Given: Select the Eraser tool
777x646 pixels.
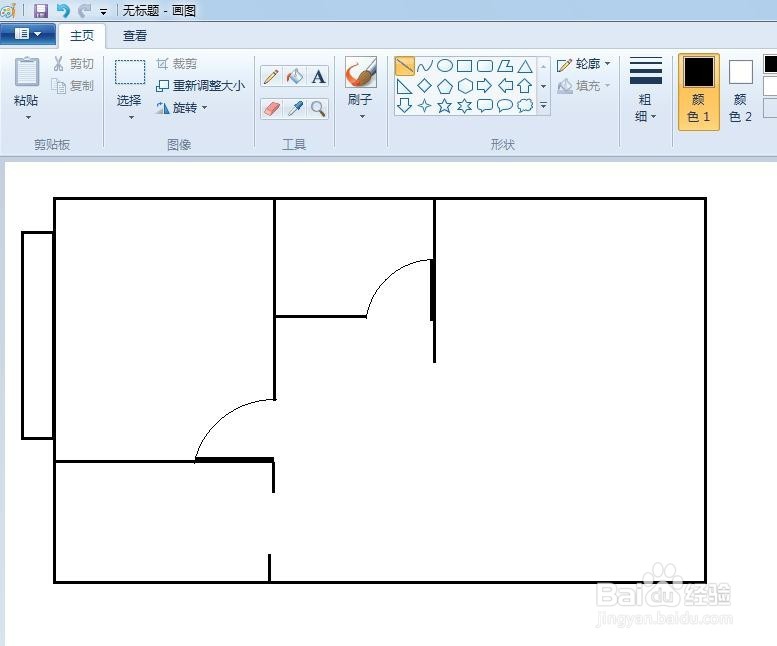Looking at the screenshot, I should click(x=272, y=108).
